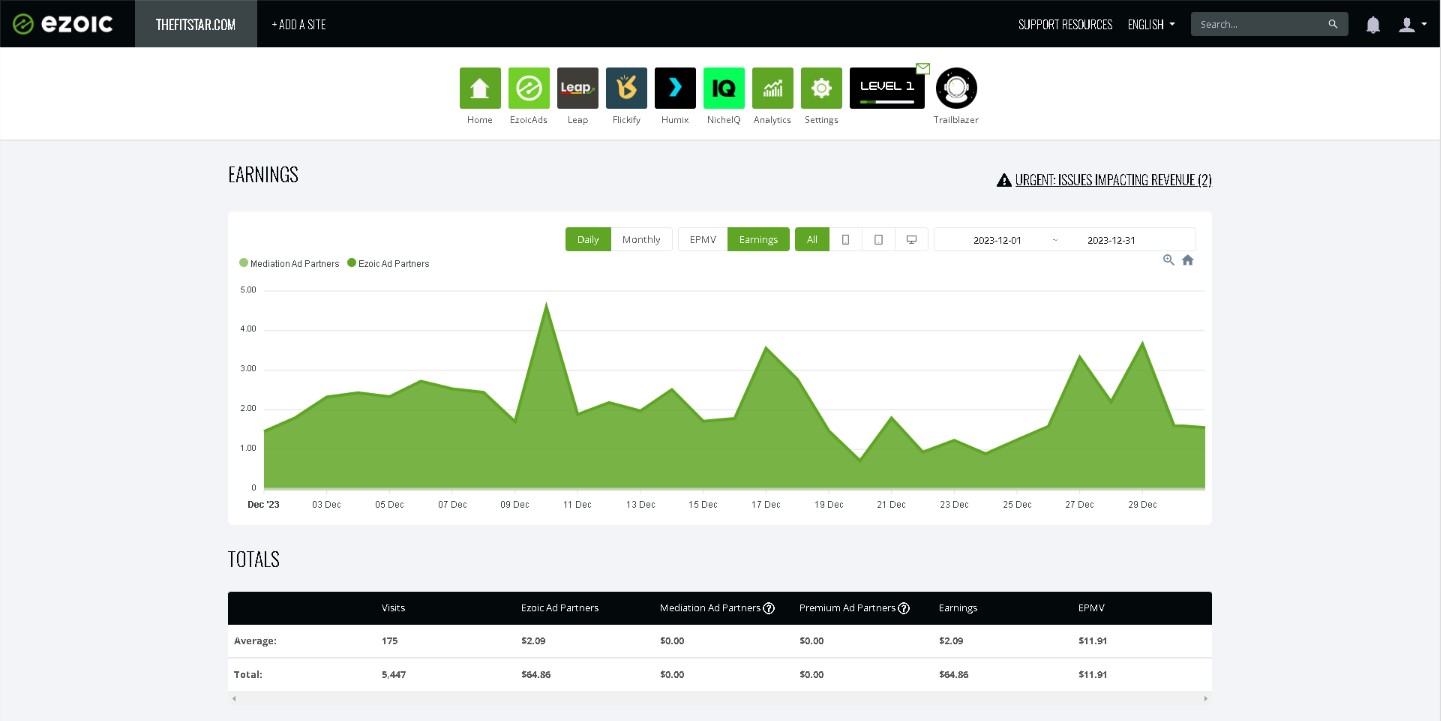Open the Humix icon

tap(675, 88)
